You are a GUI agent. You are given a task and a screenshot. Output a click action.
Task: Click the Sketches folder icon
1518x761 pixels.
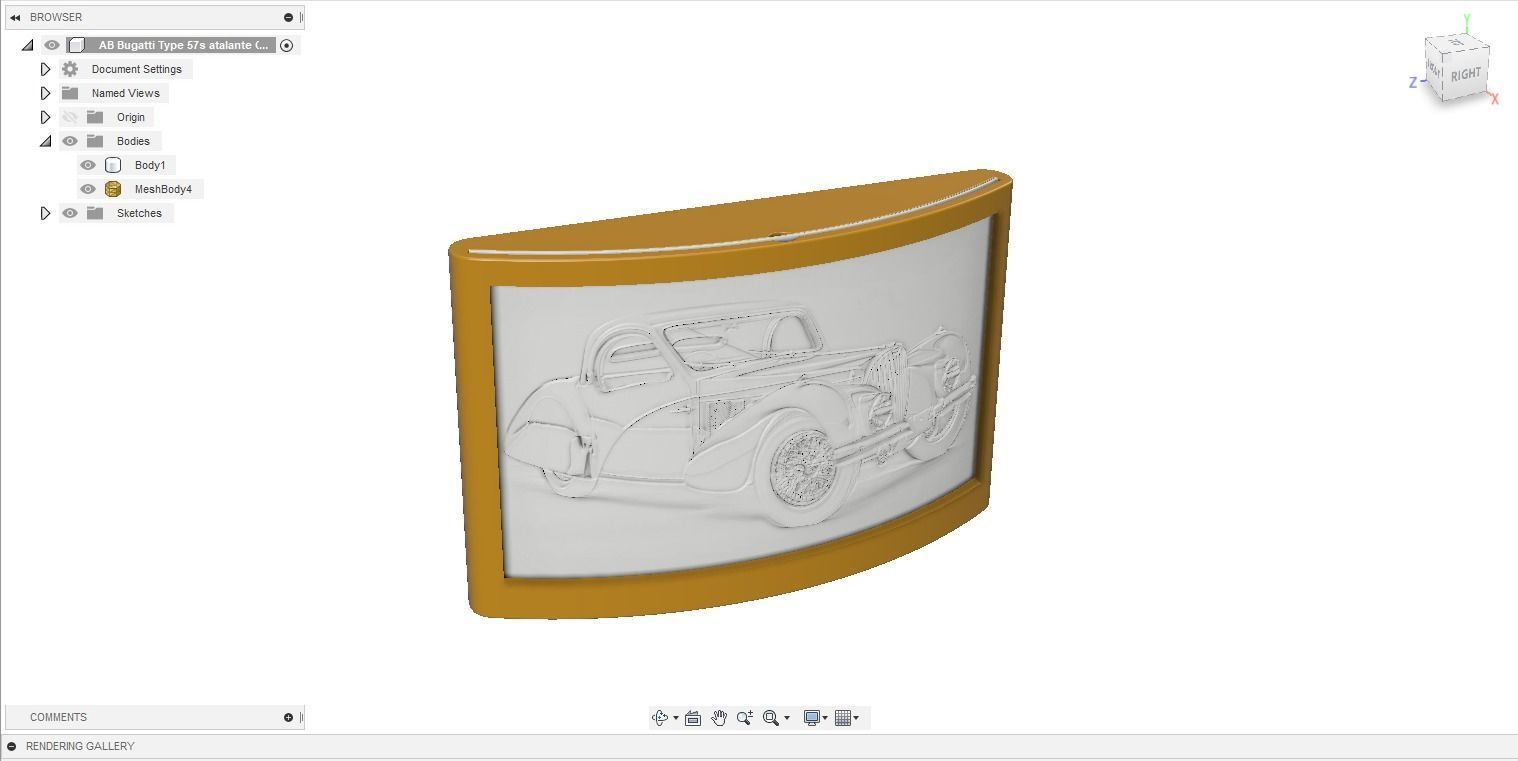coord(95,213)
